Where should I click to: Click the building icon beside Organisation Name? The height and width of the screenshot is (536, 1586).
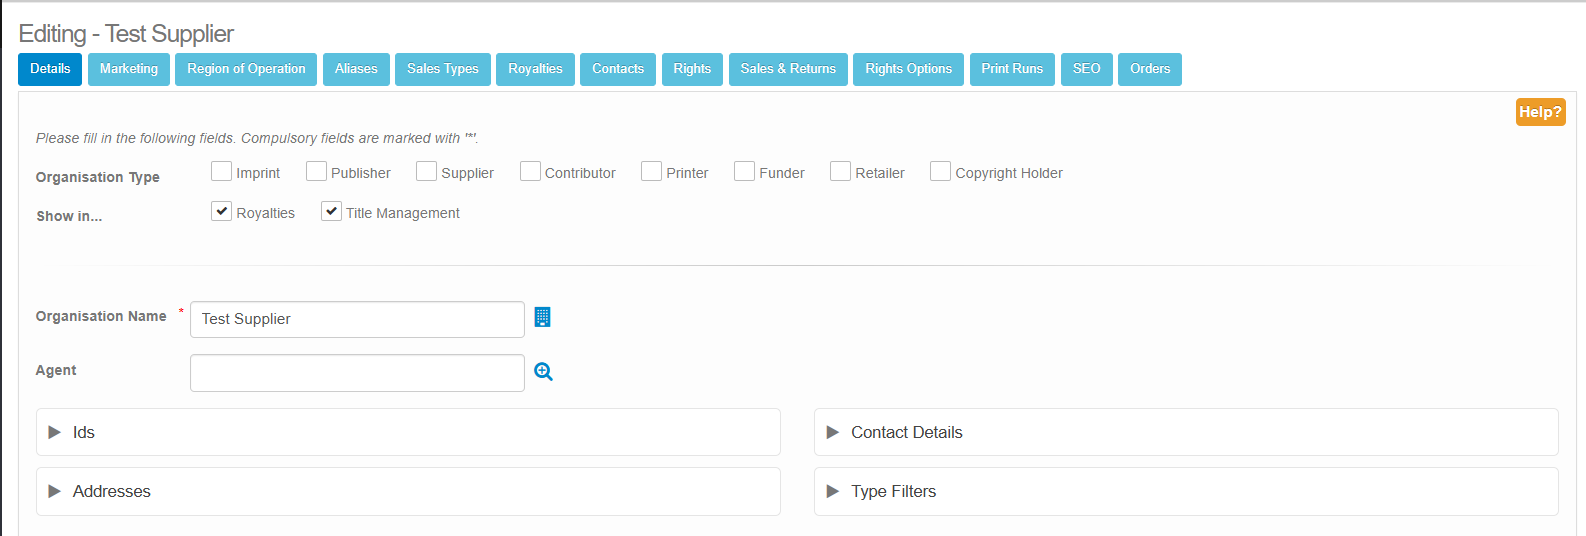click(542, 317)
